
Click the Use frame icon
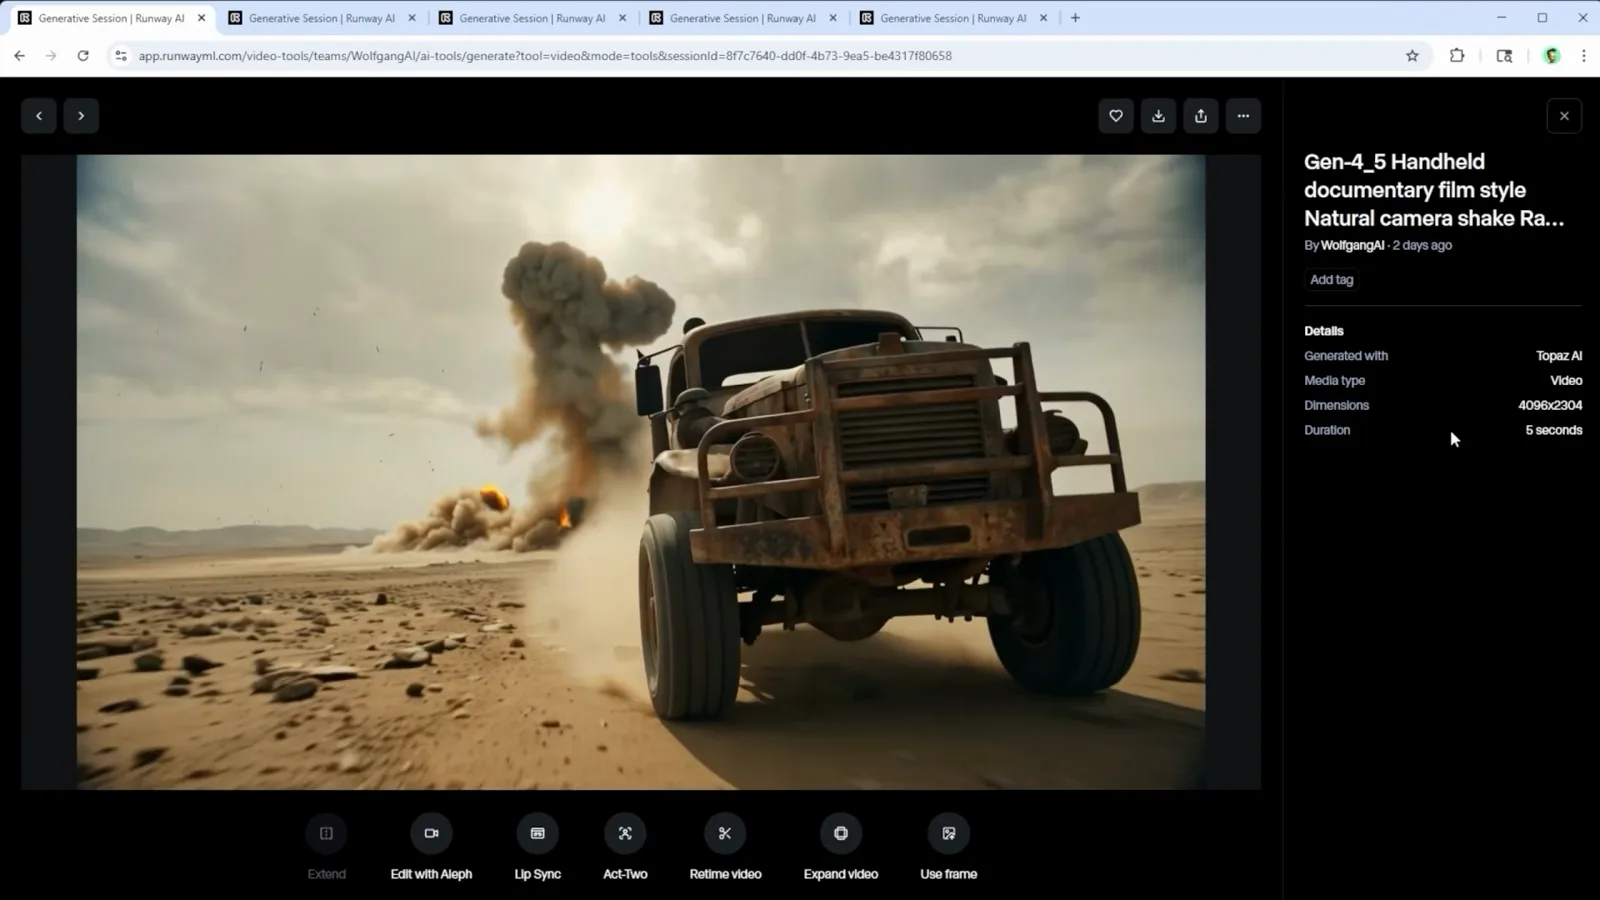pos(948,833)
